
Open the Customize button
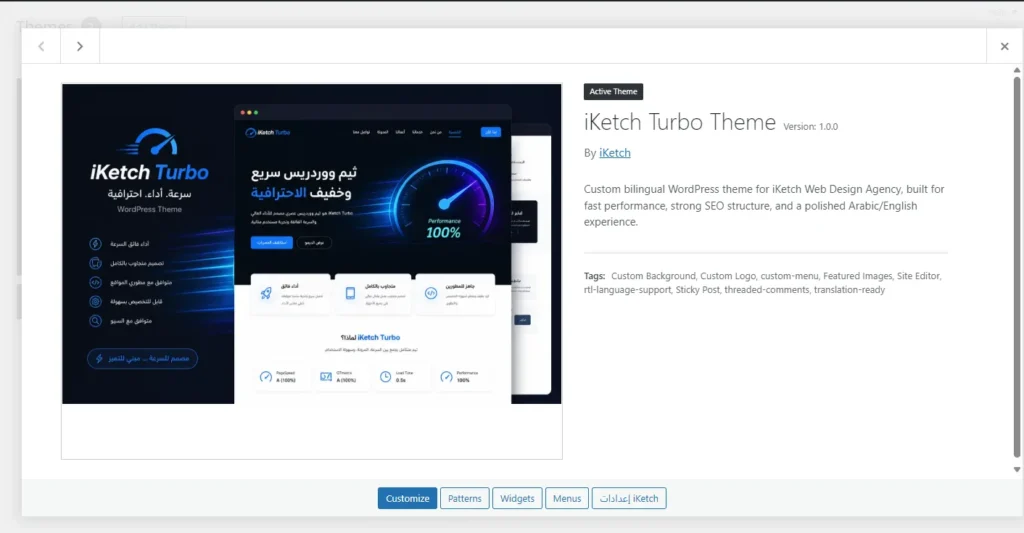coord(407,498)
